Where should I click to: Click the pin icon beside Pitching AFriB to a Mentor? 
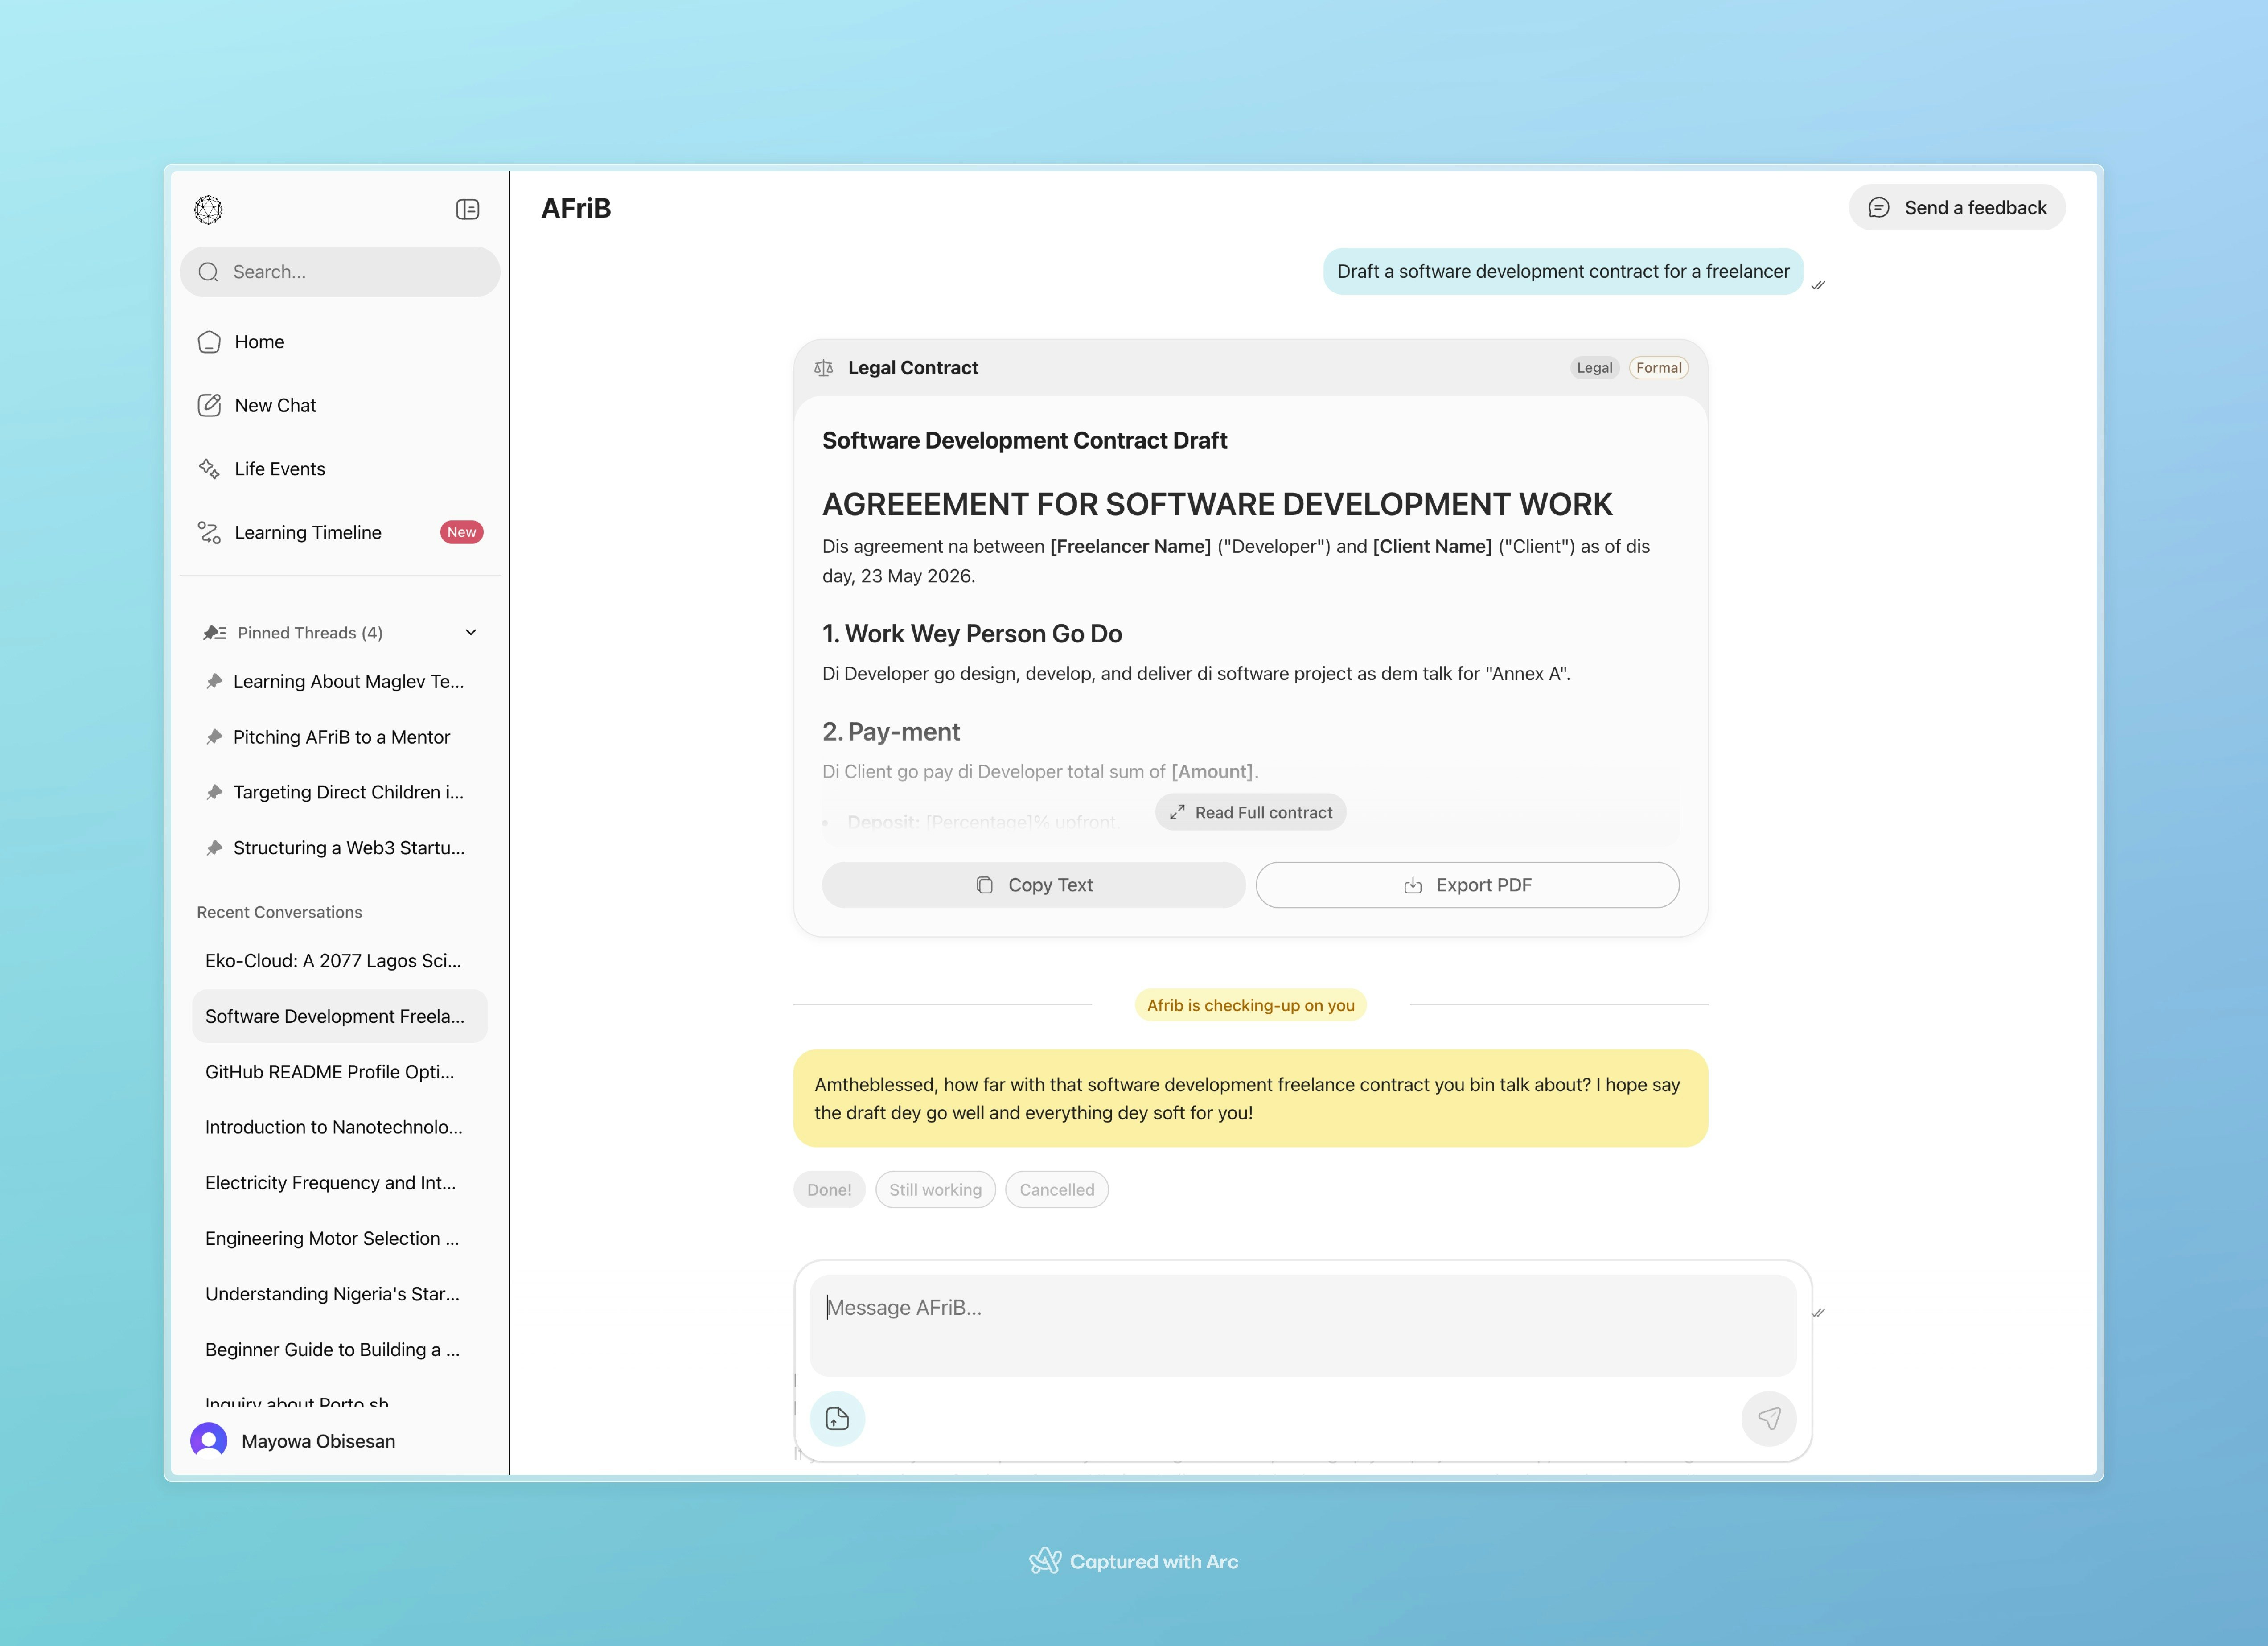(214, 737)
